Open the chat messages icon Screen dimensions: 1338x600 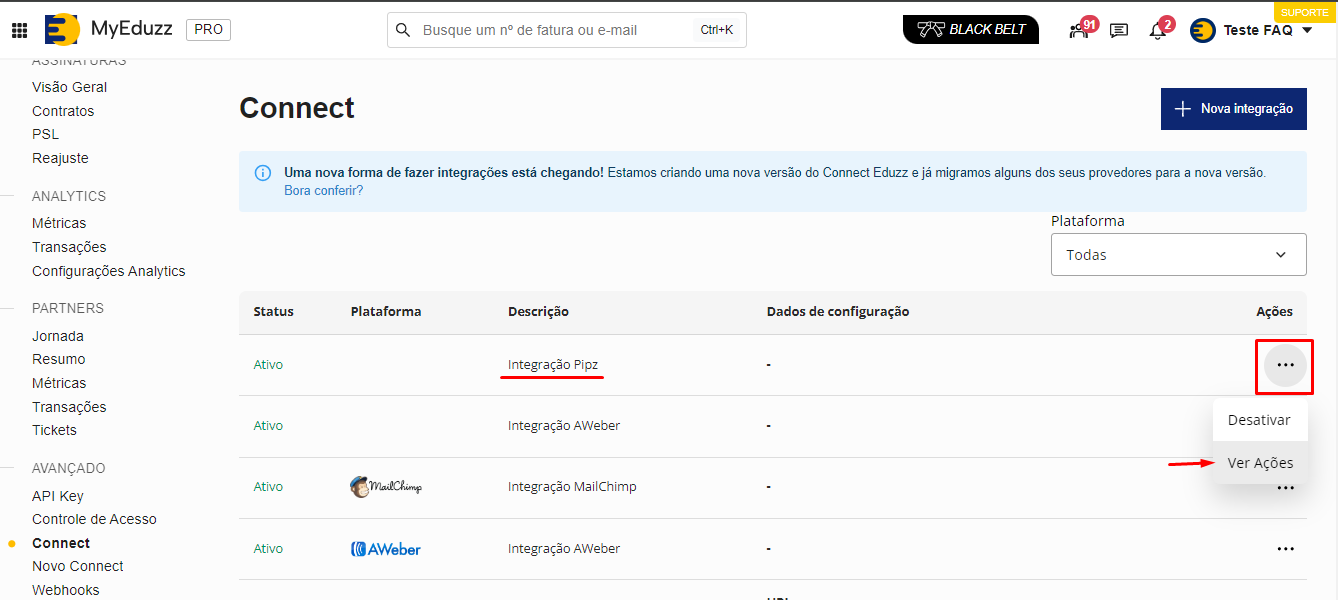(1119, 30)
